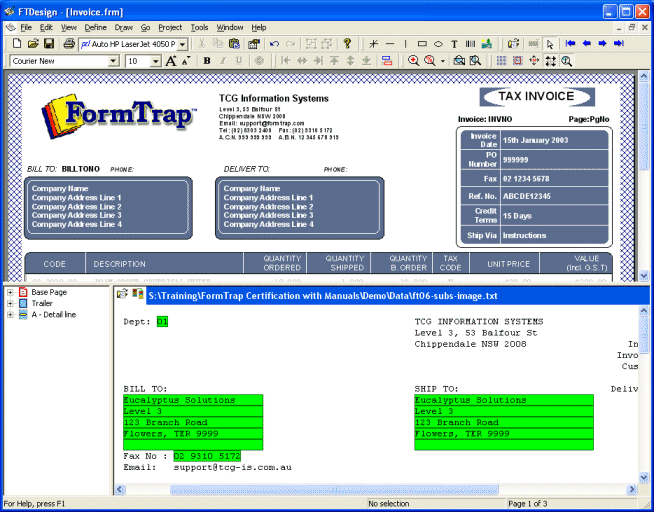Select the barcode tool

(470, 44)
